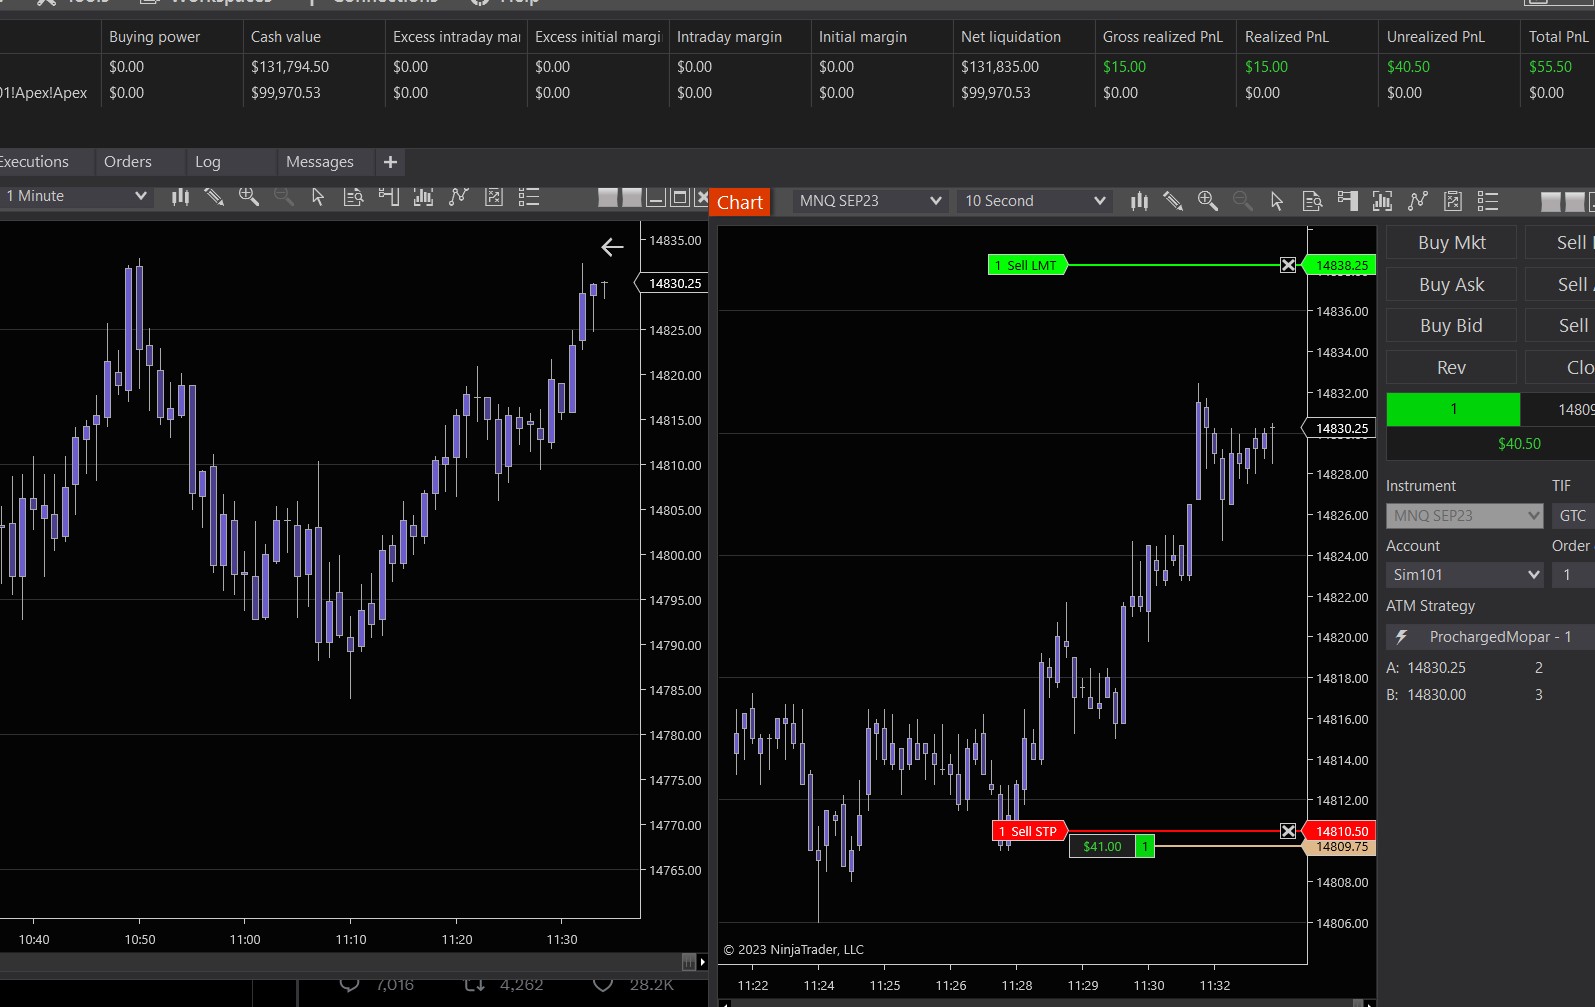Image resolution: width=1595 pixels, height=1007 pixels.
Task: Cancel the Sell LMT order on chart
Action: tap(1288, 265)
